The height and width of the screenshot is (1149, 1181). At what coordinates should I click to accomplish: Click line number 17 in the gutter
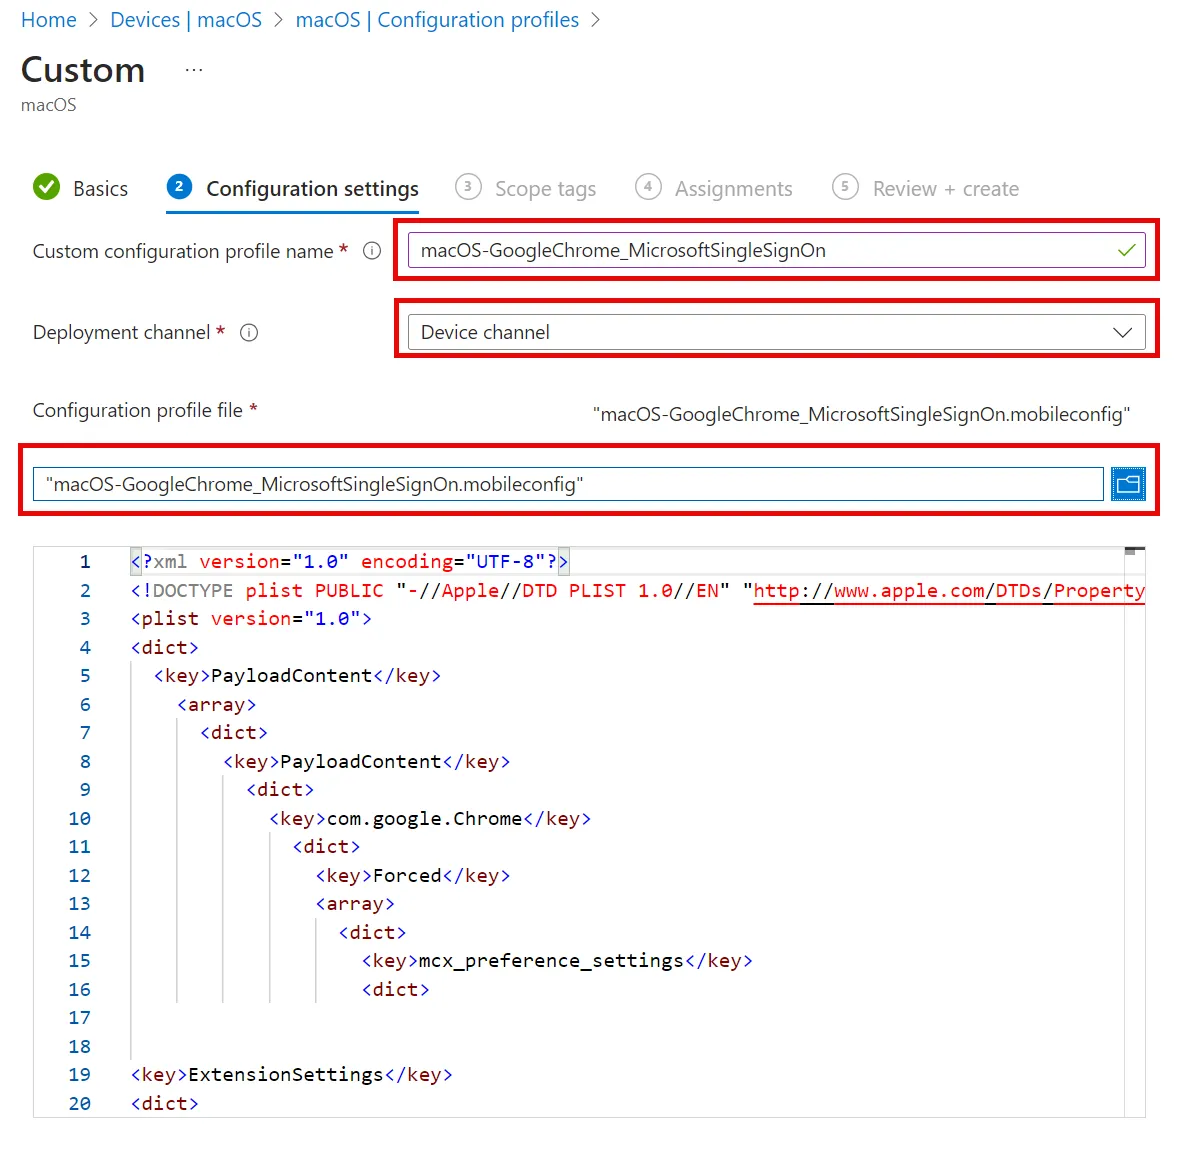(x=79, y=1019)
